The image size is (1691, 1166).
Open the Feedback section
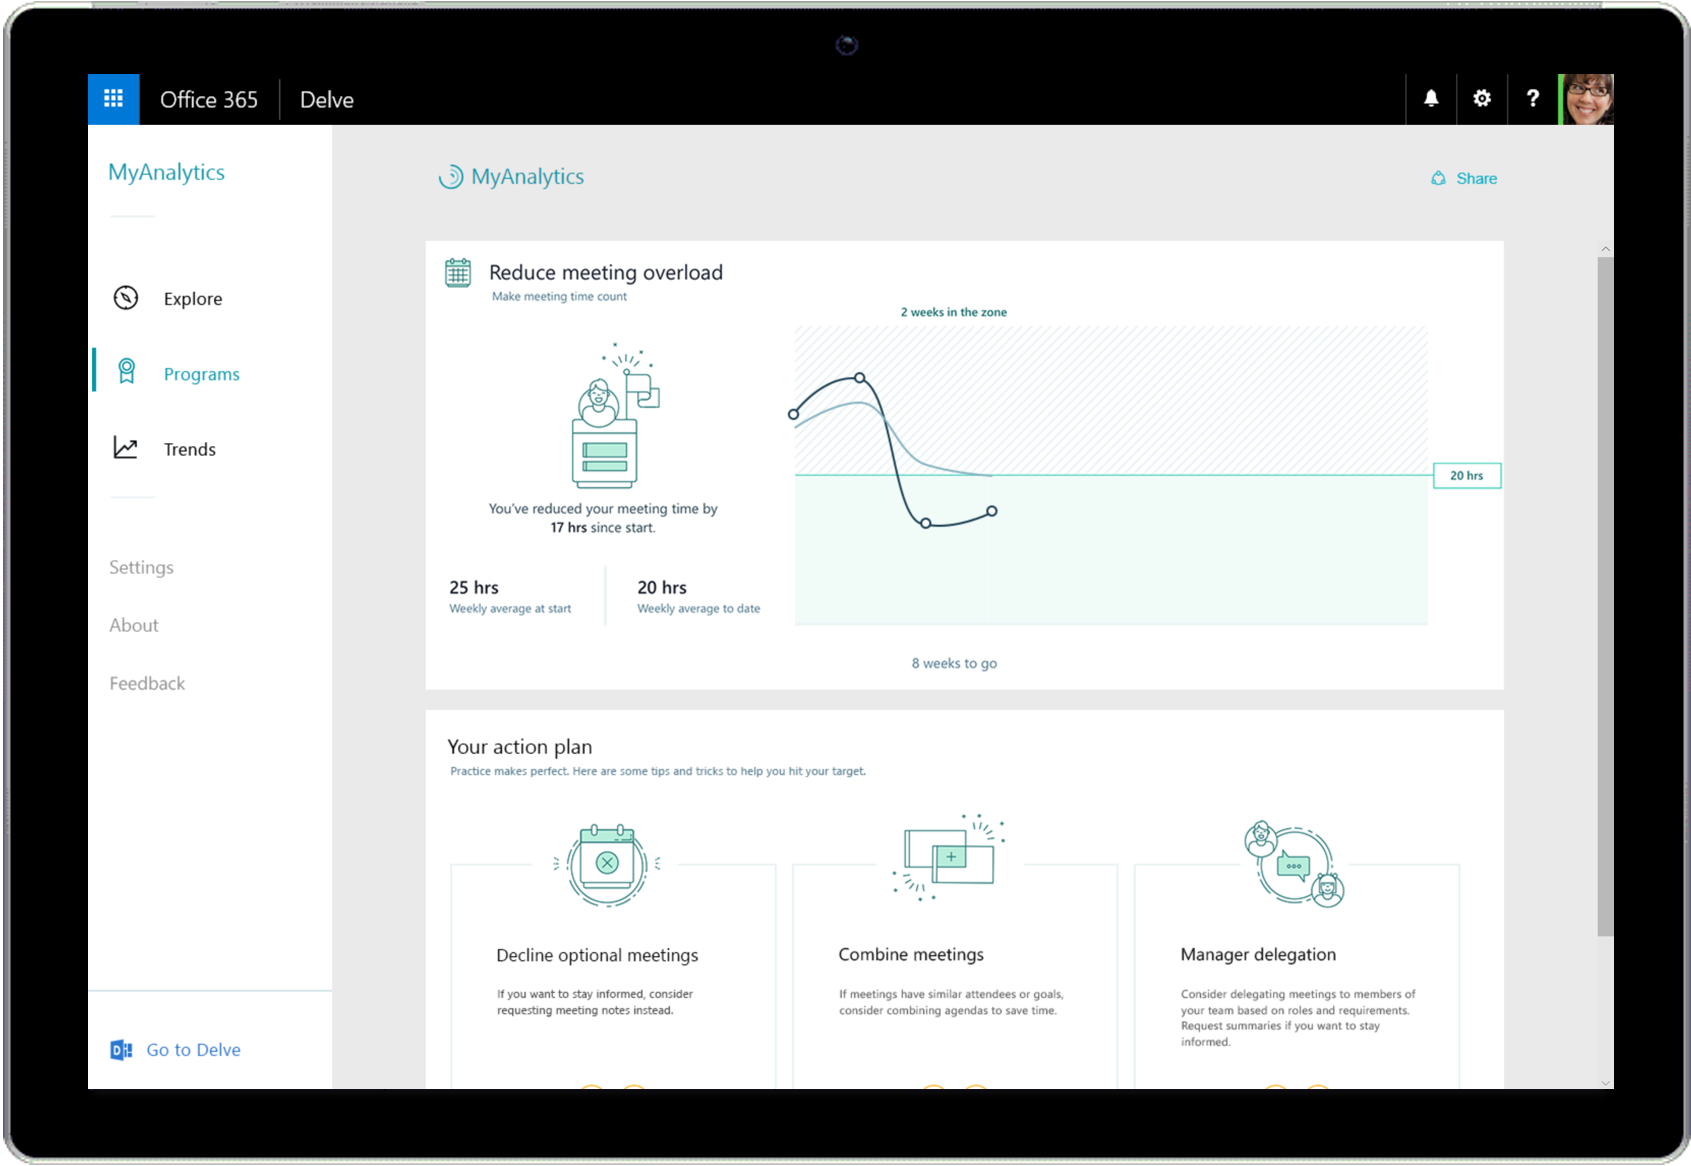146,683
